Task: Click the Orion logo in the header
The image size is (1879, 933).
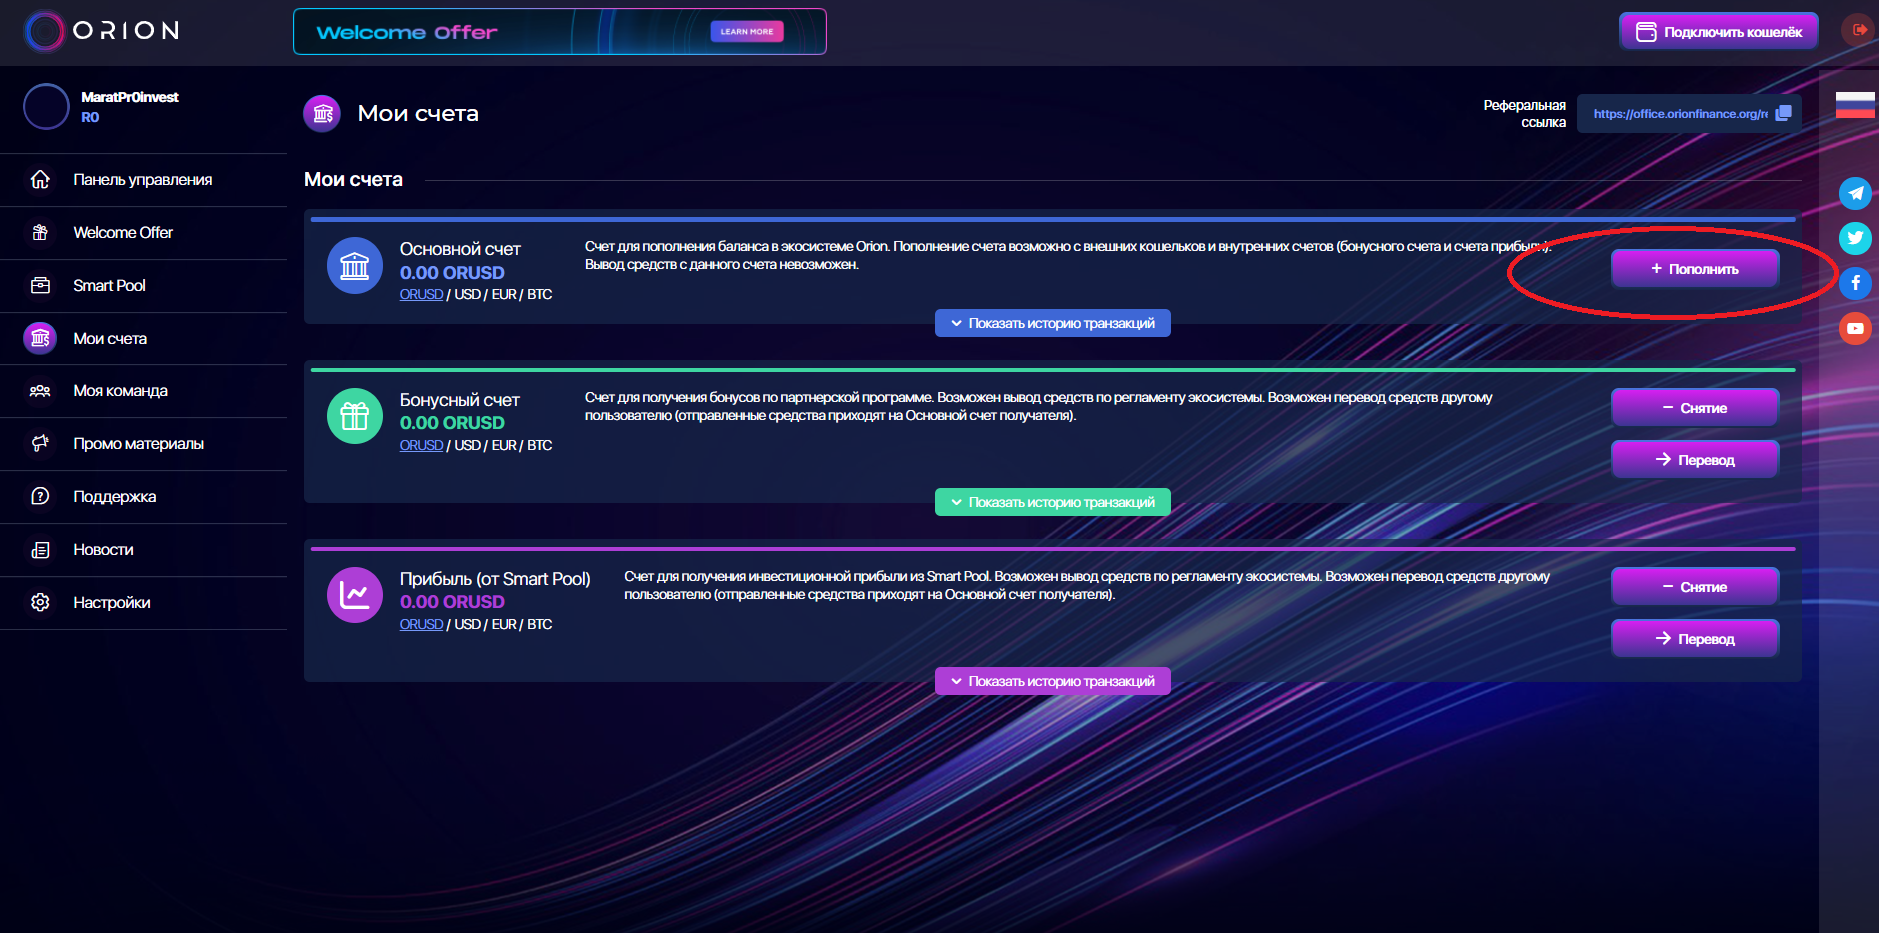Action: coord(101,31)
